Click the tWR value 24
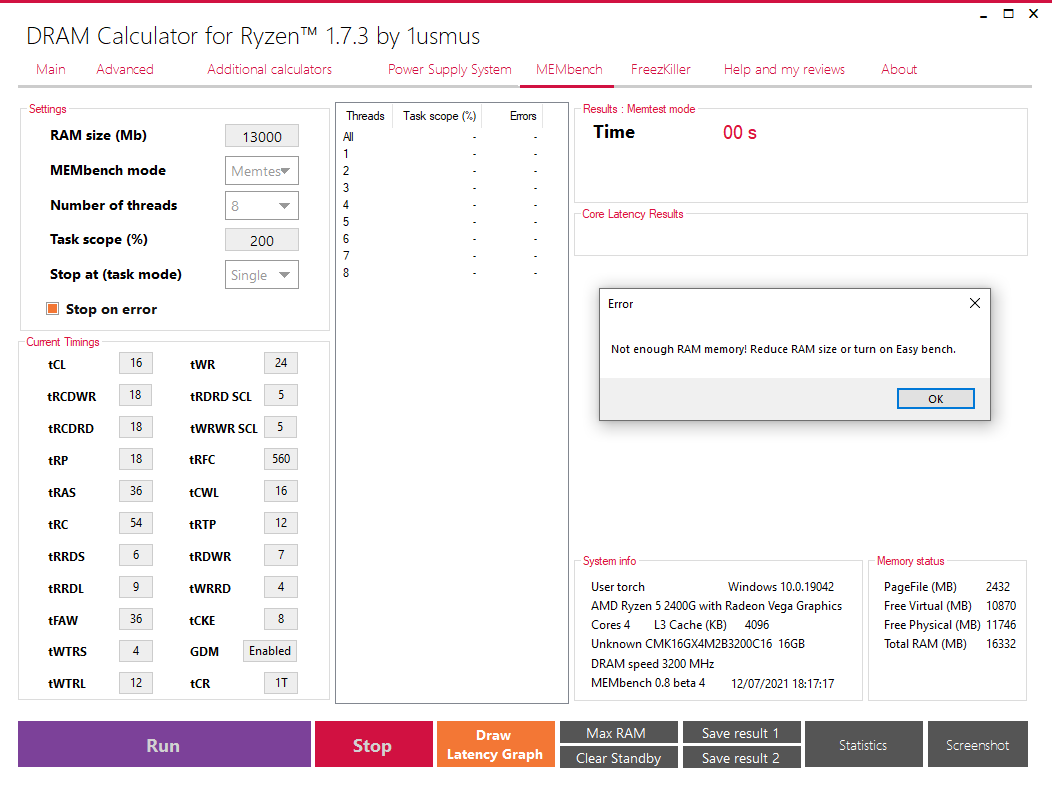The width and height of the screenshot is (1052, 785). coord(281,363)
